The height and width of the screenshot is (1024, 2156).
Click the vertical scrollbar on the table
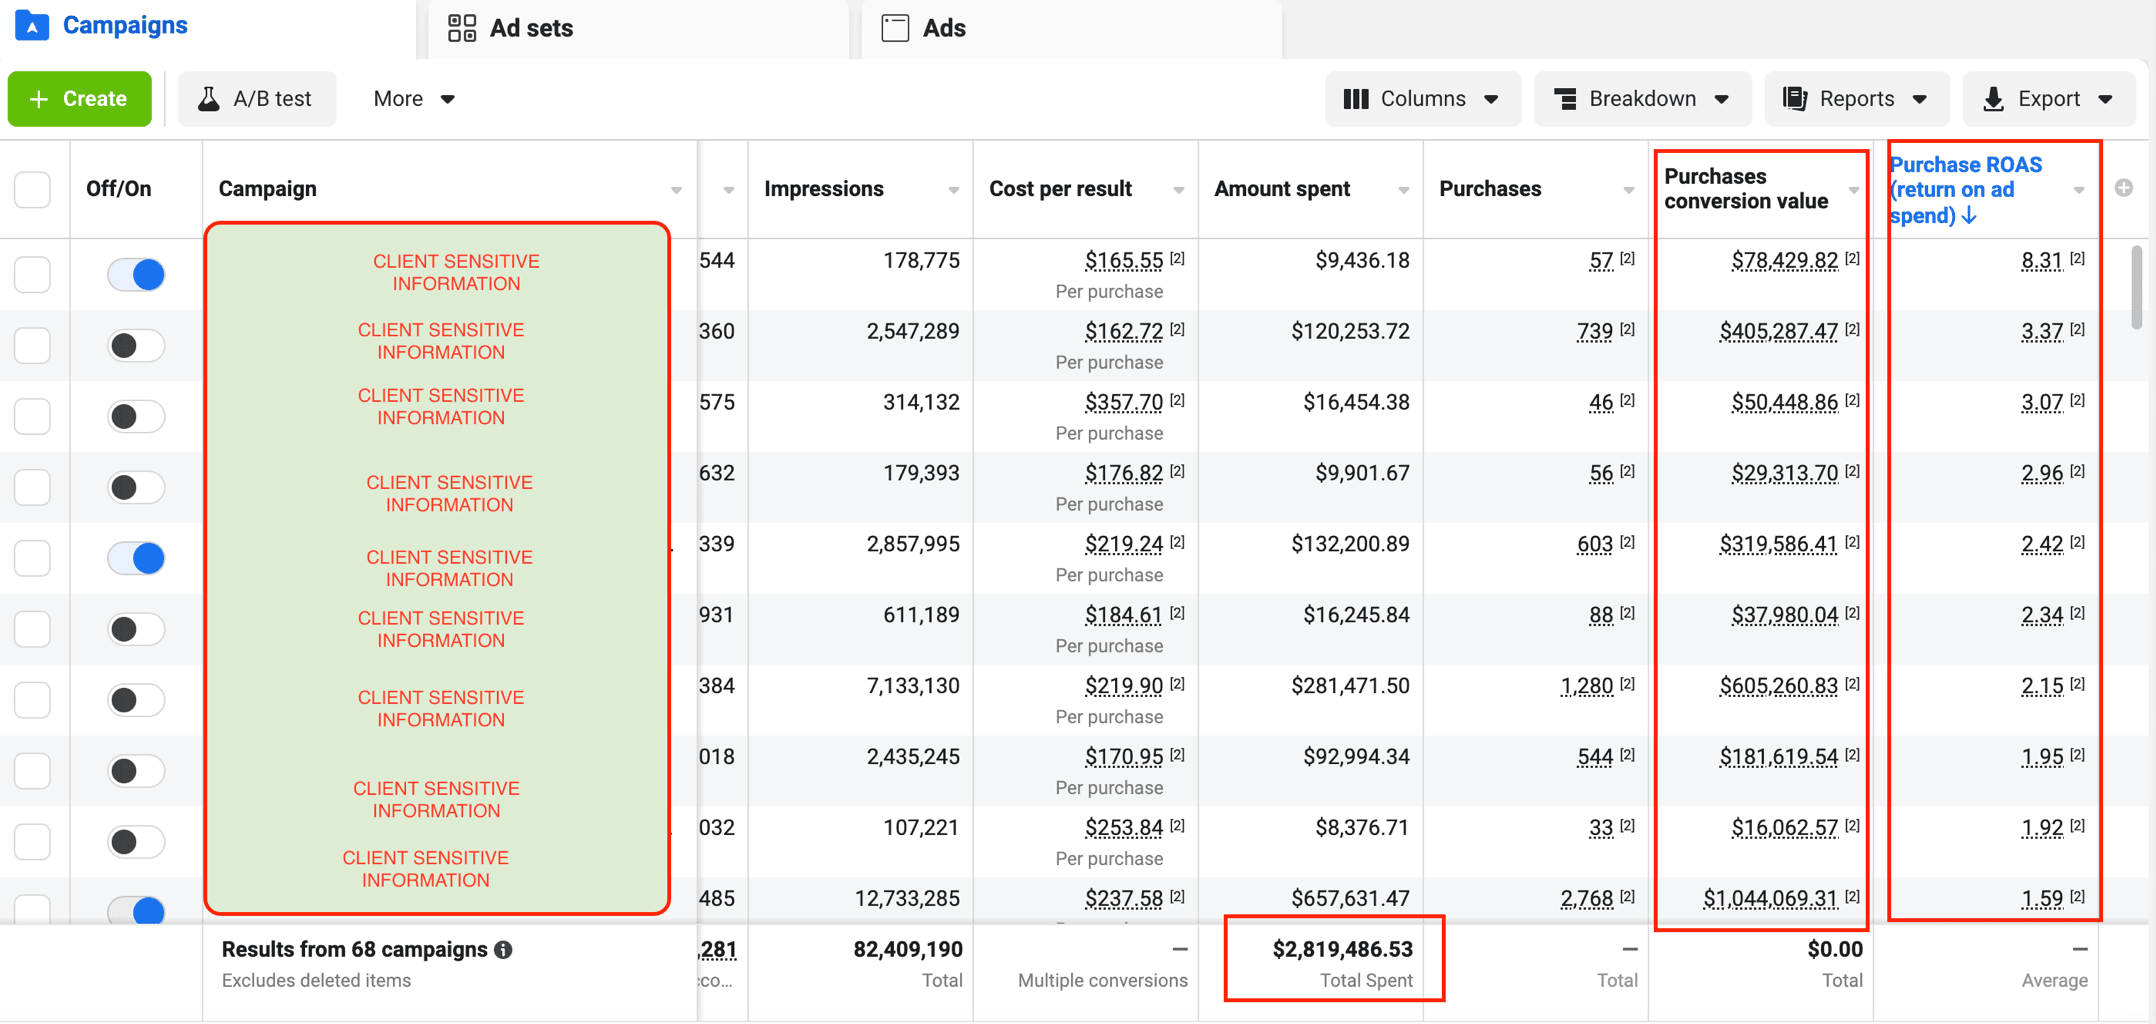[x=2136, y=288]
